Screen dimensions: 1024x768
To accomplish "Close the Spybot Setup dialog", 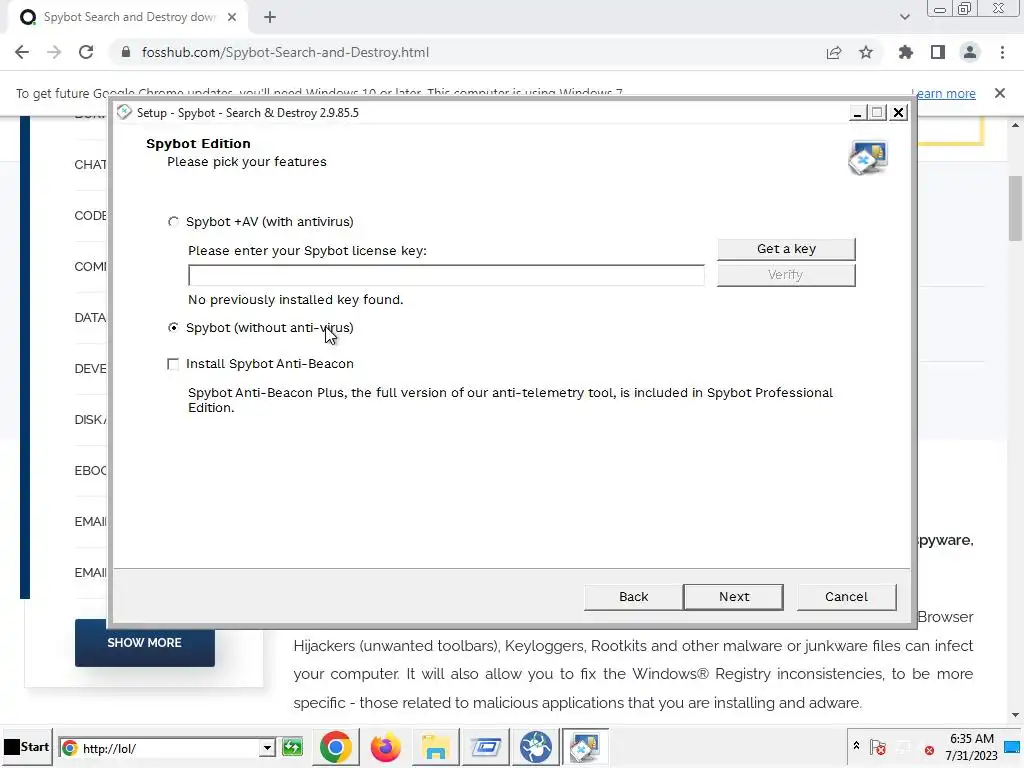I will point(899,113).
